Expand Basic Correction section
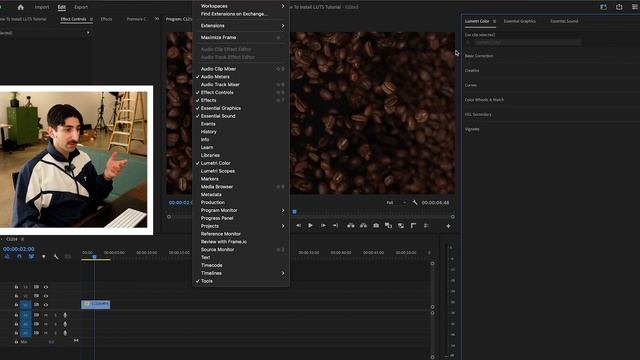Viewport: 640px width, 360px height. 479,56
